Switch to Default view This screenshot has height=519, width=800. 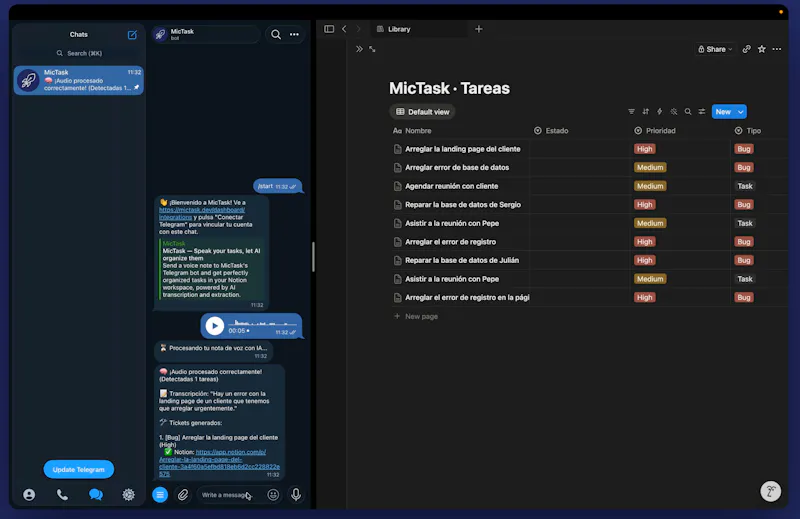click(x=422, y=112)
